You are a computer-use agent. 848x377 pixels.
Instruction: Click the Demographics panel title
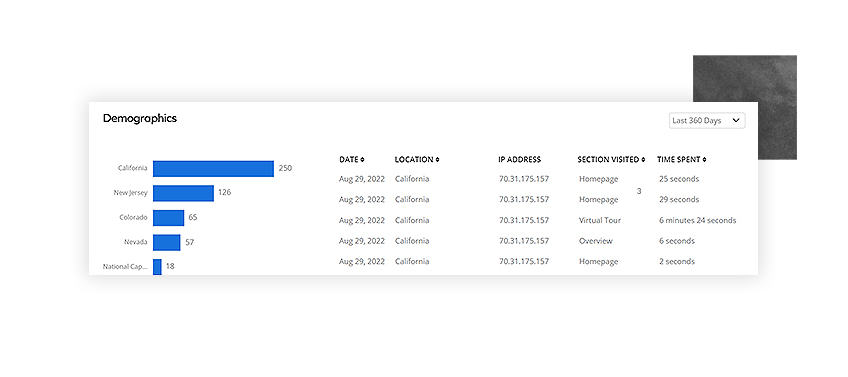[140, 118]
